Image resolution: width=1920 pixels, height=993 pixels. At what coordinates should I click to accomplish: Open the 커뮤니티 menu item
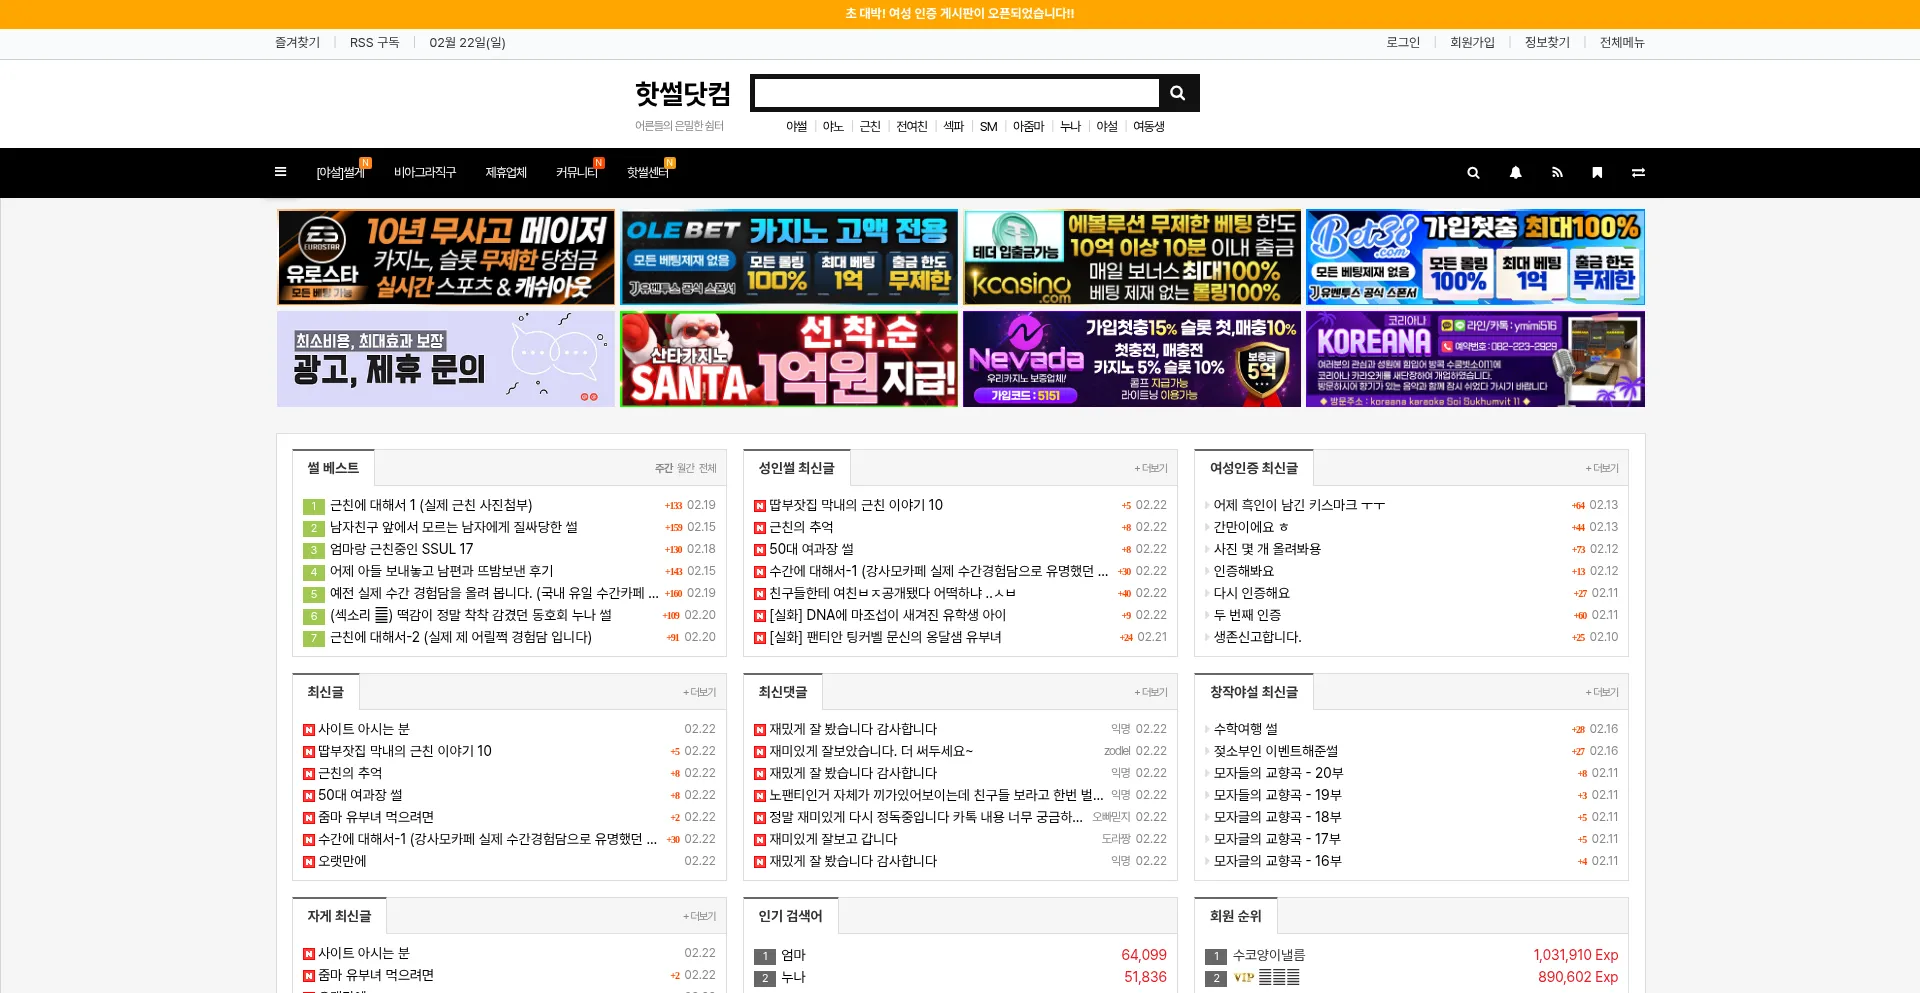[577, 173]
